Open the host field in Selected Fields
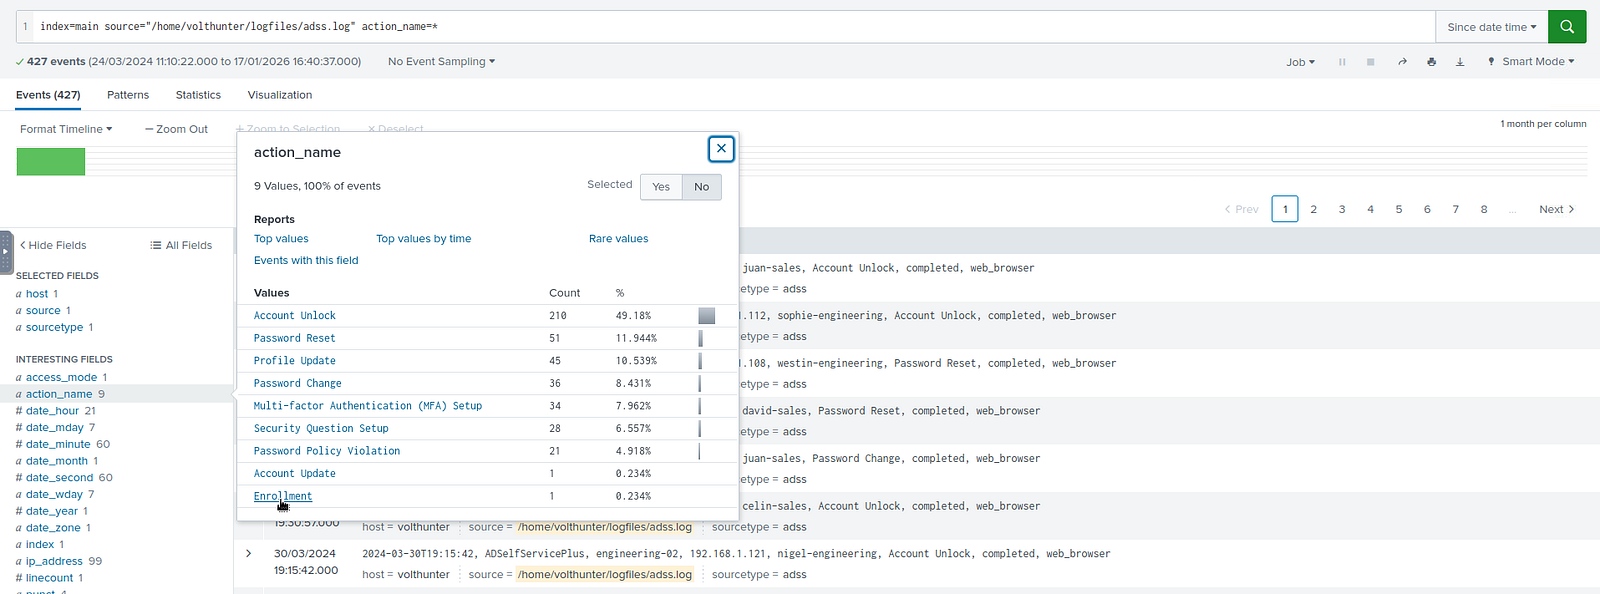 point(38,294)
